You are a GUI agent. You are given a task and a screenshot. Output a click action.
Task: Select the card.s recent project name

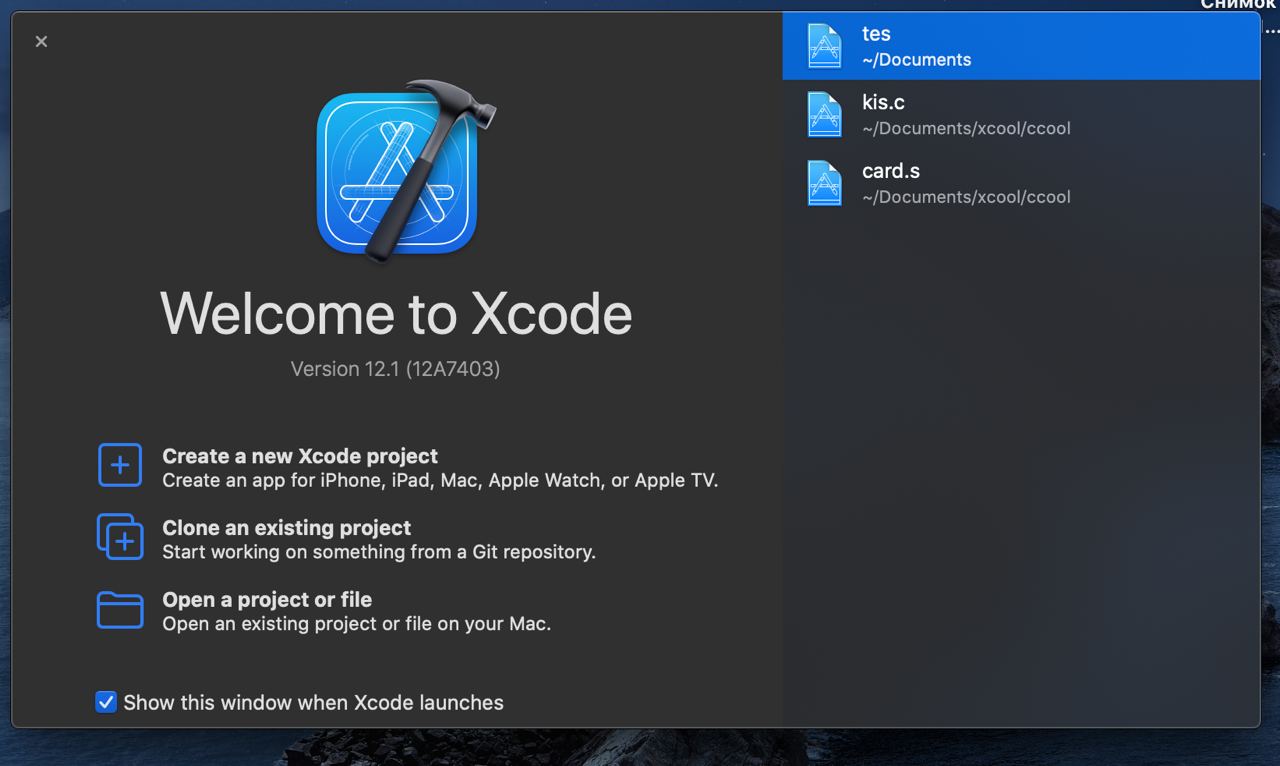(x=891, y=171)
